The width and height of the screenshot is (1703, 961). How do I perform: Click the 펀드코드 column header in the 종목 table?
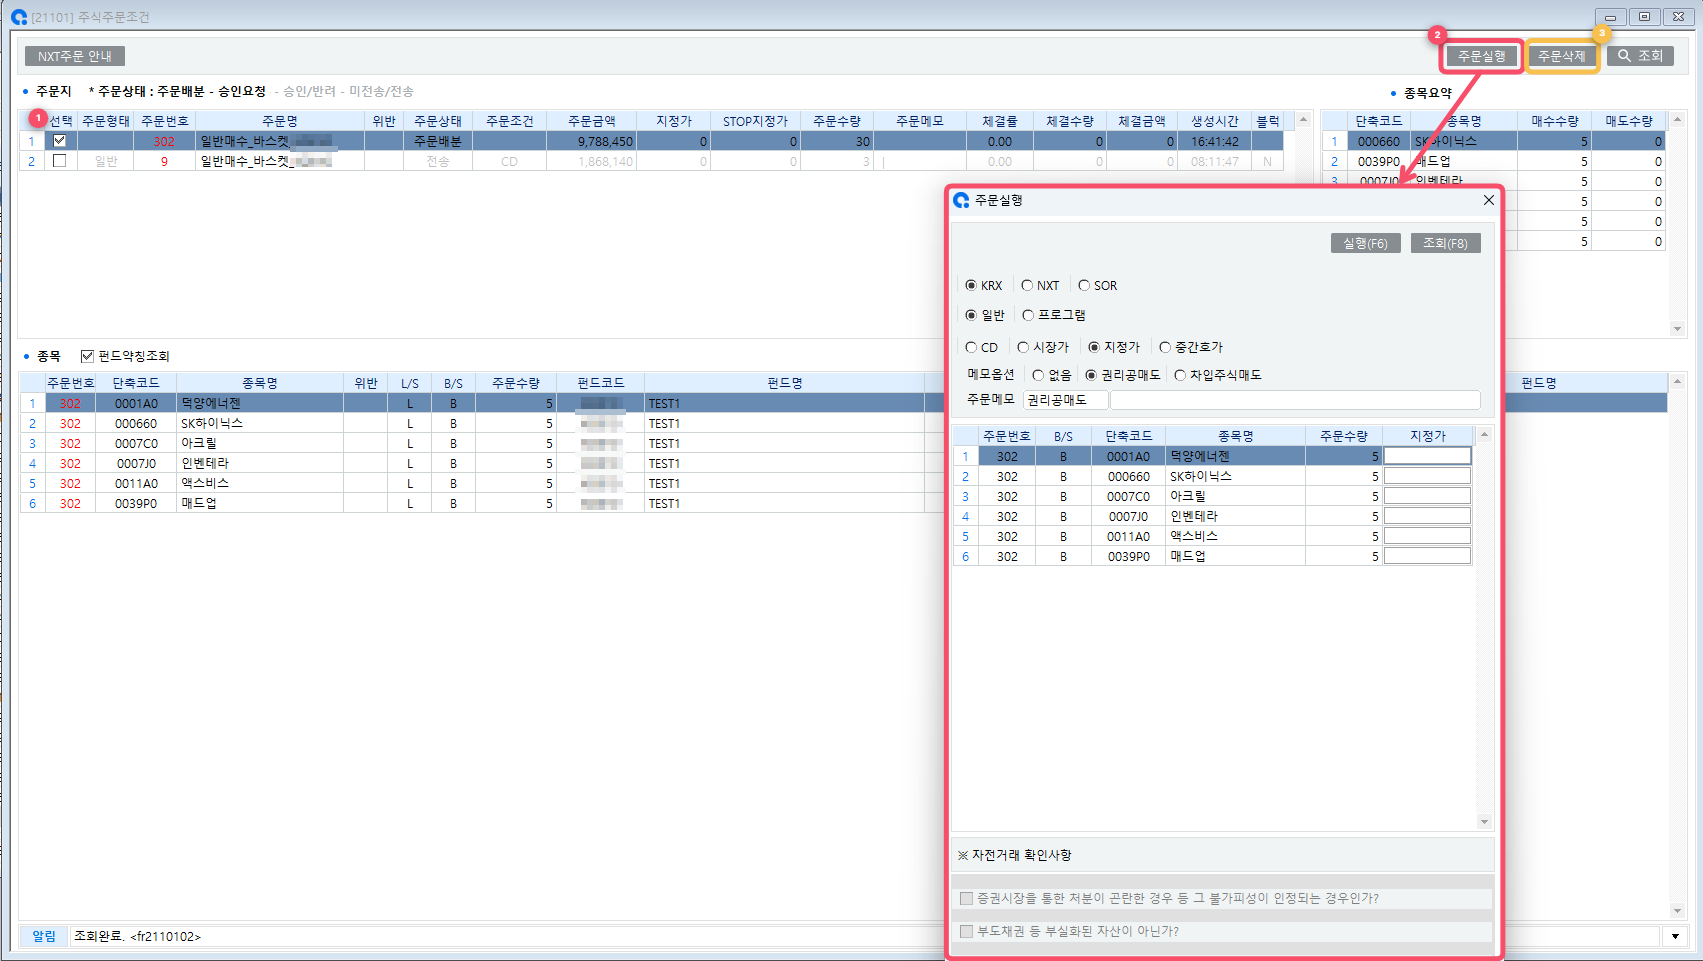click(601, 383)
